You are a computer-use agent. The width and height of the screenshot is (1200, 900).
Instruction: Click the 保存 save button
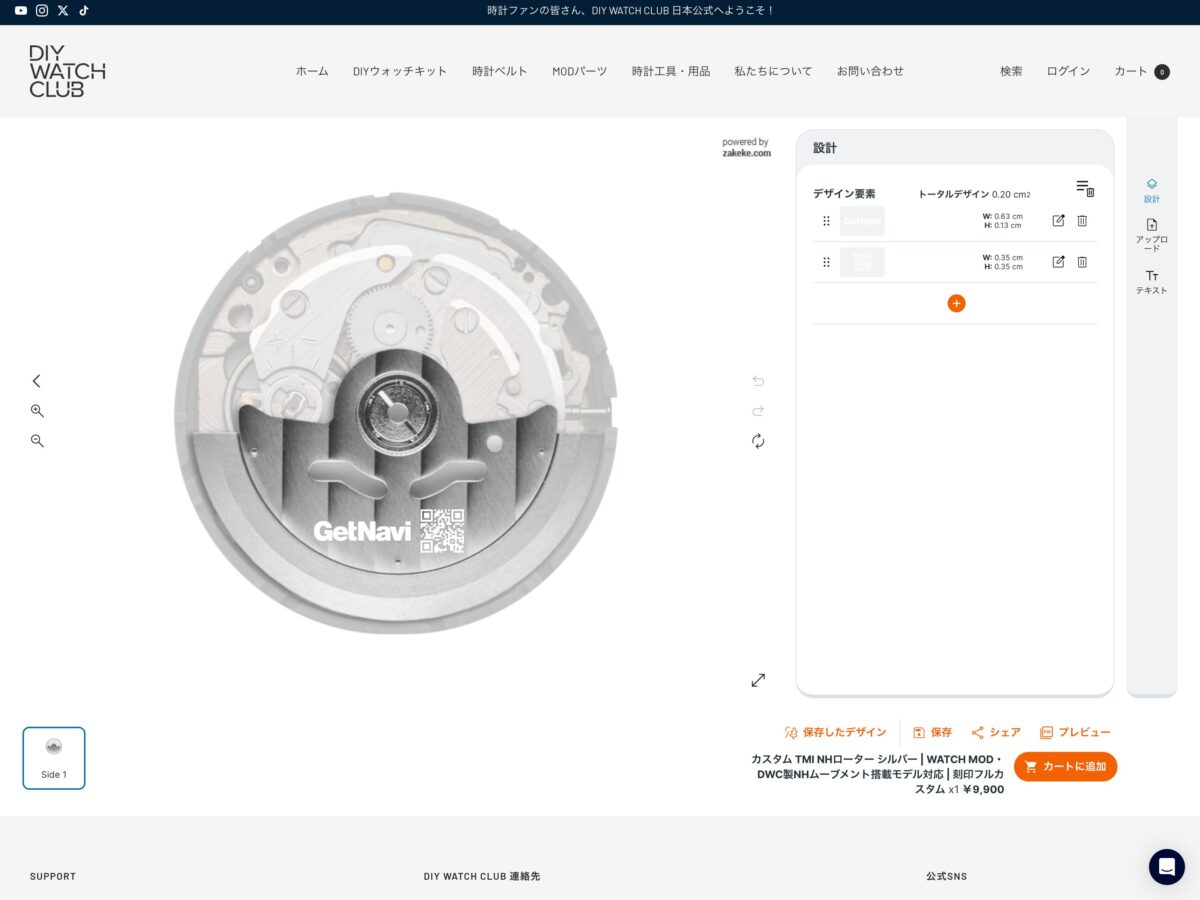pos(932,732)
